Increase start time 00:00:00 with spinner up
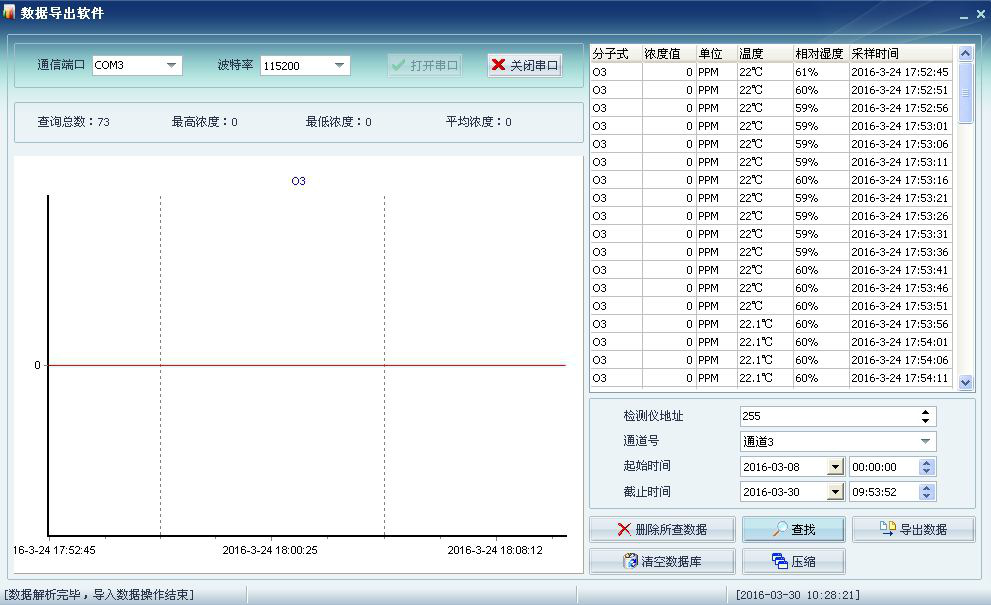Image resolution: width=991 pixels, height=605 pixels. tap(927, 463)
